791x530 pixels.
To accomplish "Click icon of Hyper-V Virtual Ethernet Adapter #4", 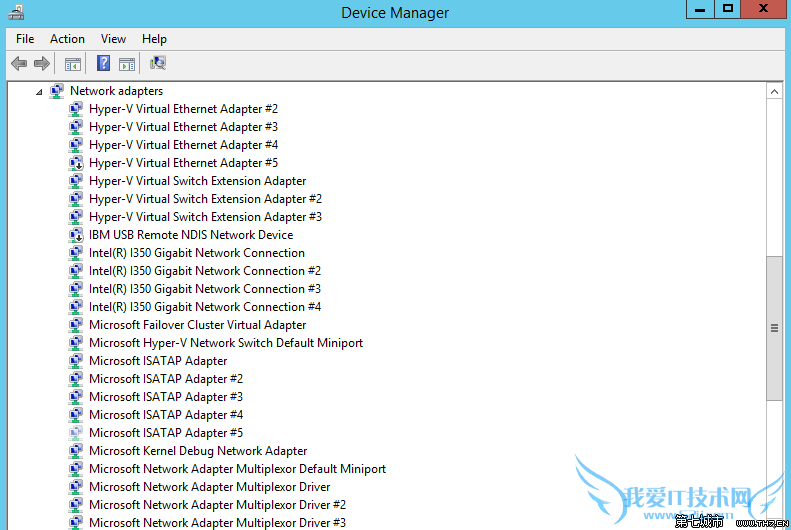I will coord(76,145).
